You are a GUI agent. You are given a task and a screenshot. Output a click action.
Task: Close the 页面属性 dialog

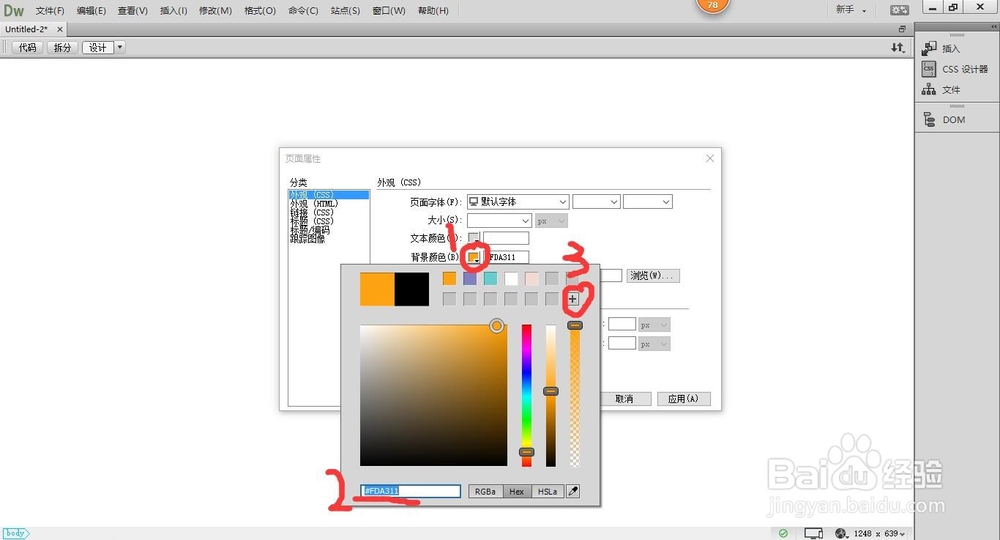[x=710, y=158]
